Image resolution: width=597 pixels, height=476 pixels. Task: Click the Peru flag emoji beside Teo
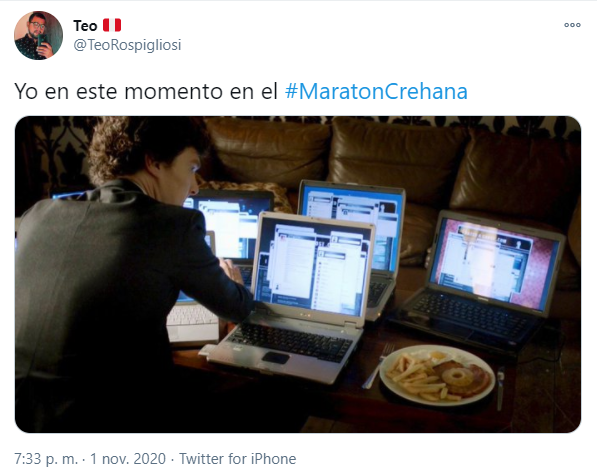pyautogui.click(x=112, y=26)
